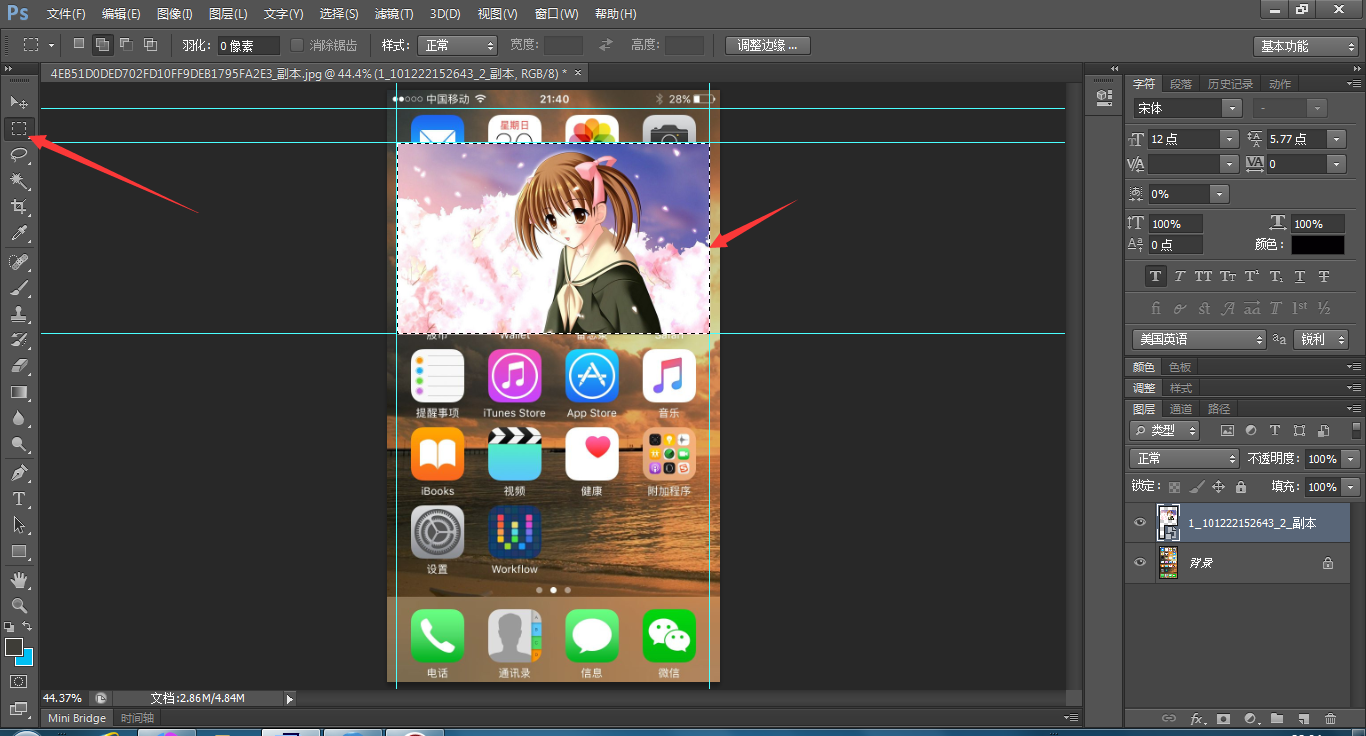Viewport: 1366px width, 736px height.
Task: Select the Blur tool
Action: (19, 418)
